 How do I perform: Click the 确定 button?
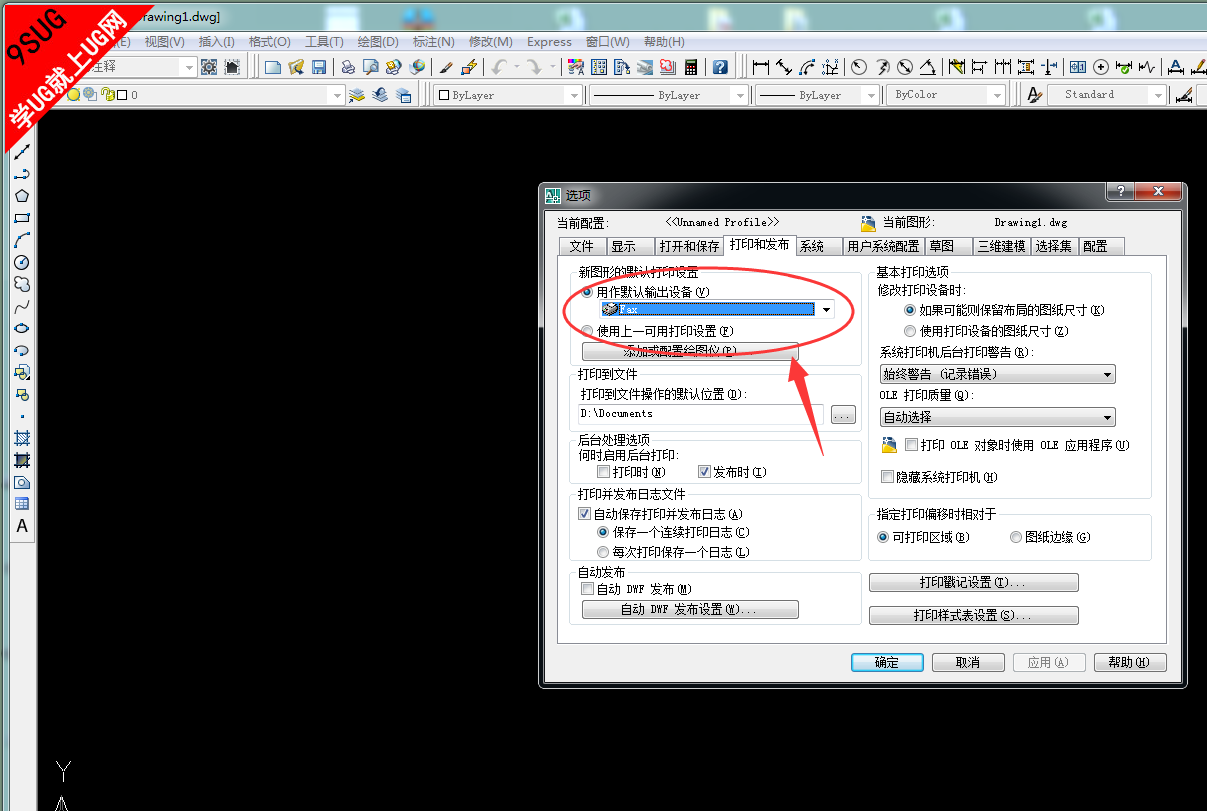tap(887, 662)
